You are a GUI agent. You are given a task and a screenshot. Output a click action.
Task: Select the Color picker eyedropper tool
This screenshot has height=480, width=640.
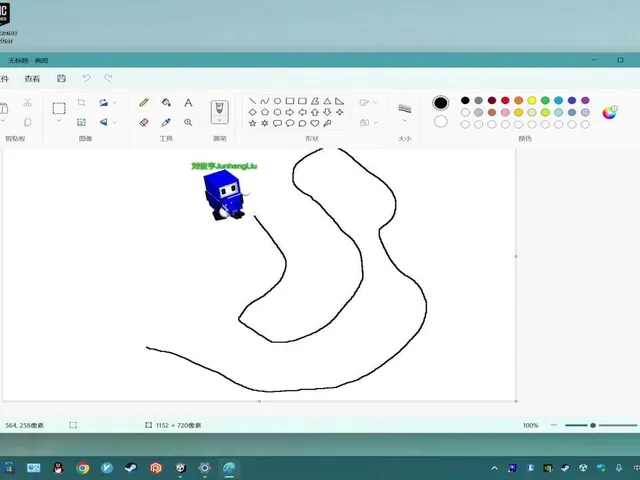pos(166,122)
